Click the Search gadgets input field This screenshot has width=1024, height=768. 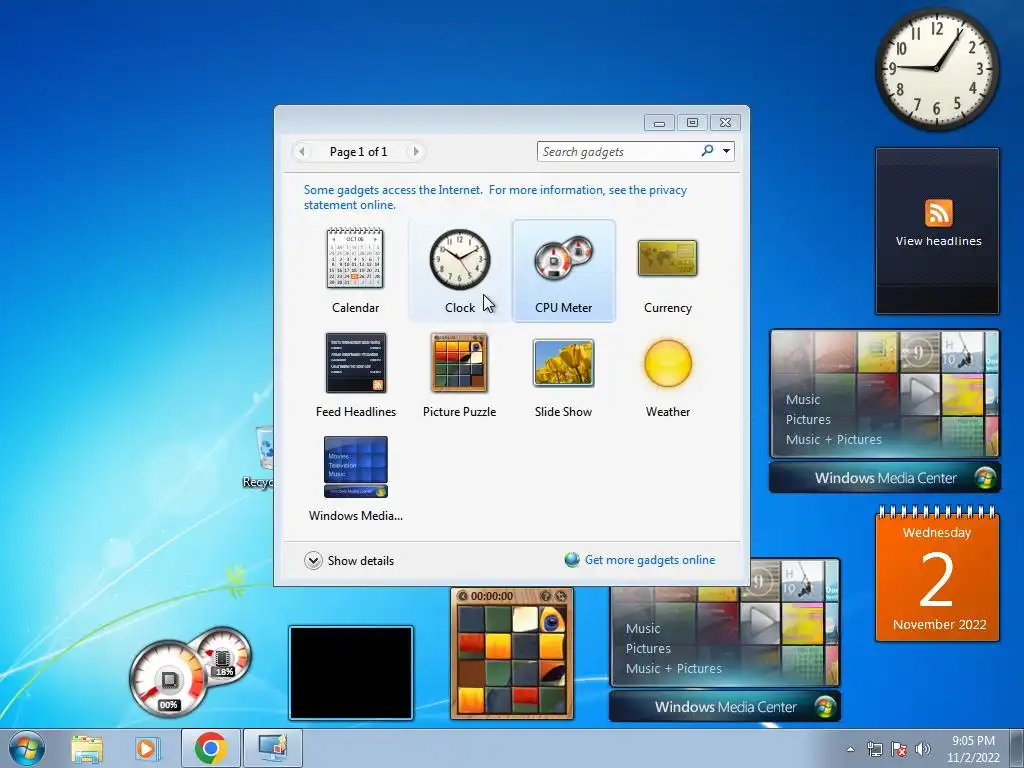[618, 152]
